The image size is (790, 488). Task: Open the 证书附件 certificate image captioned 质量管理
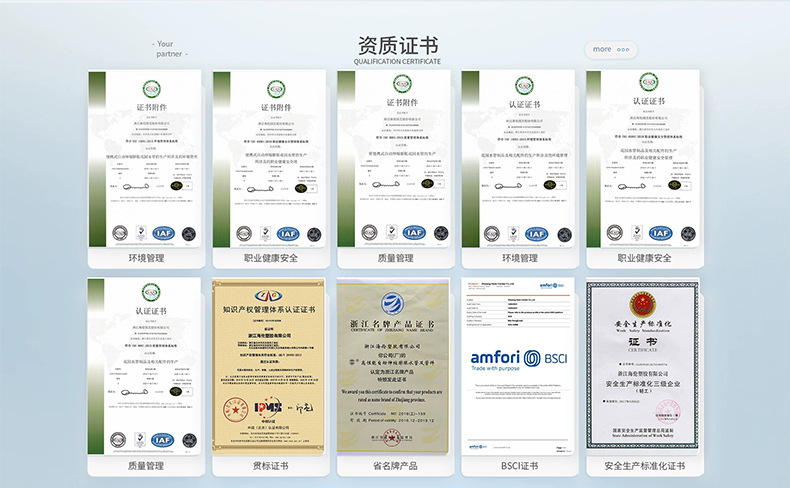[394, 159]
